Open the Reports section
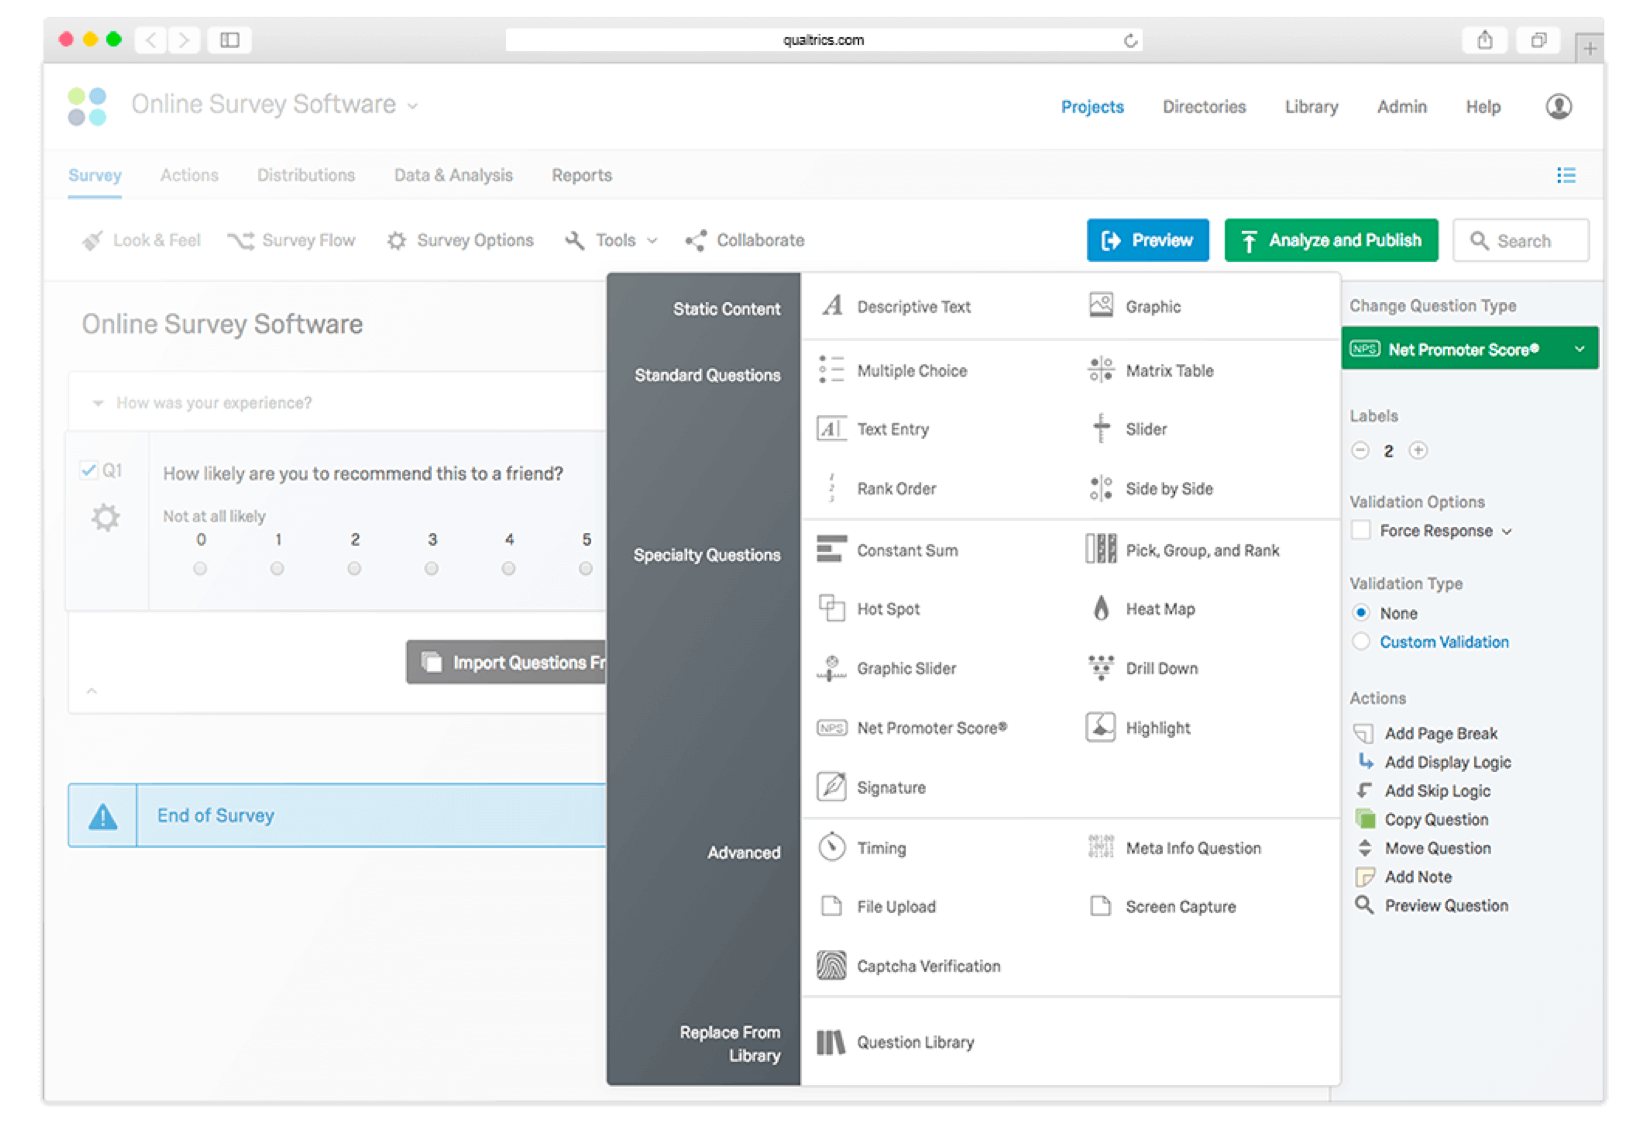The image size is (1644, 1144). tap(581, 175)
